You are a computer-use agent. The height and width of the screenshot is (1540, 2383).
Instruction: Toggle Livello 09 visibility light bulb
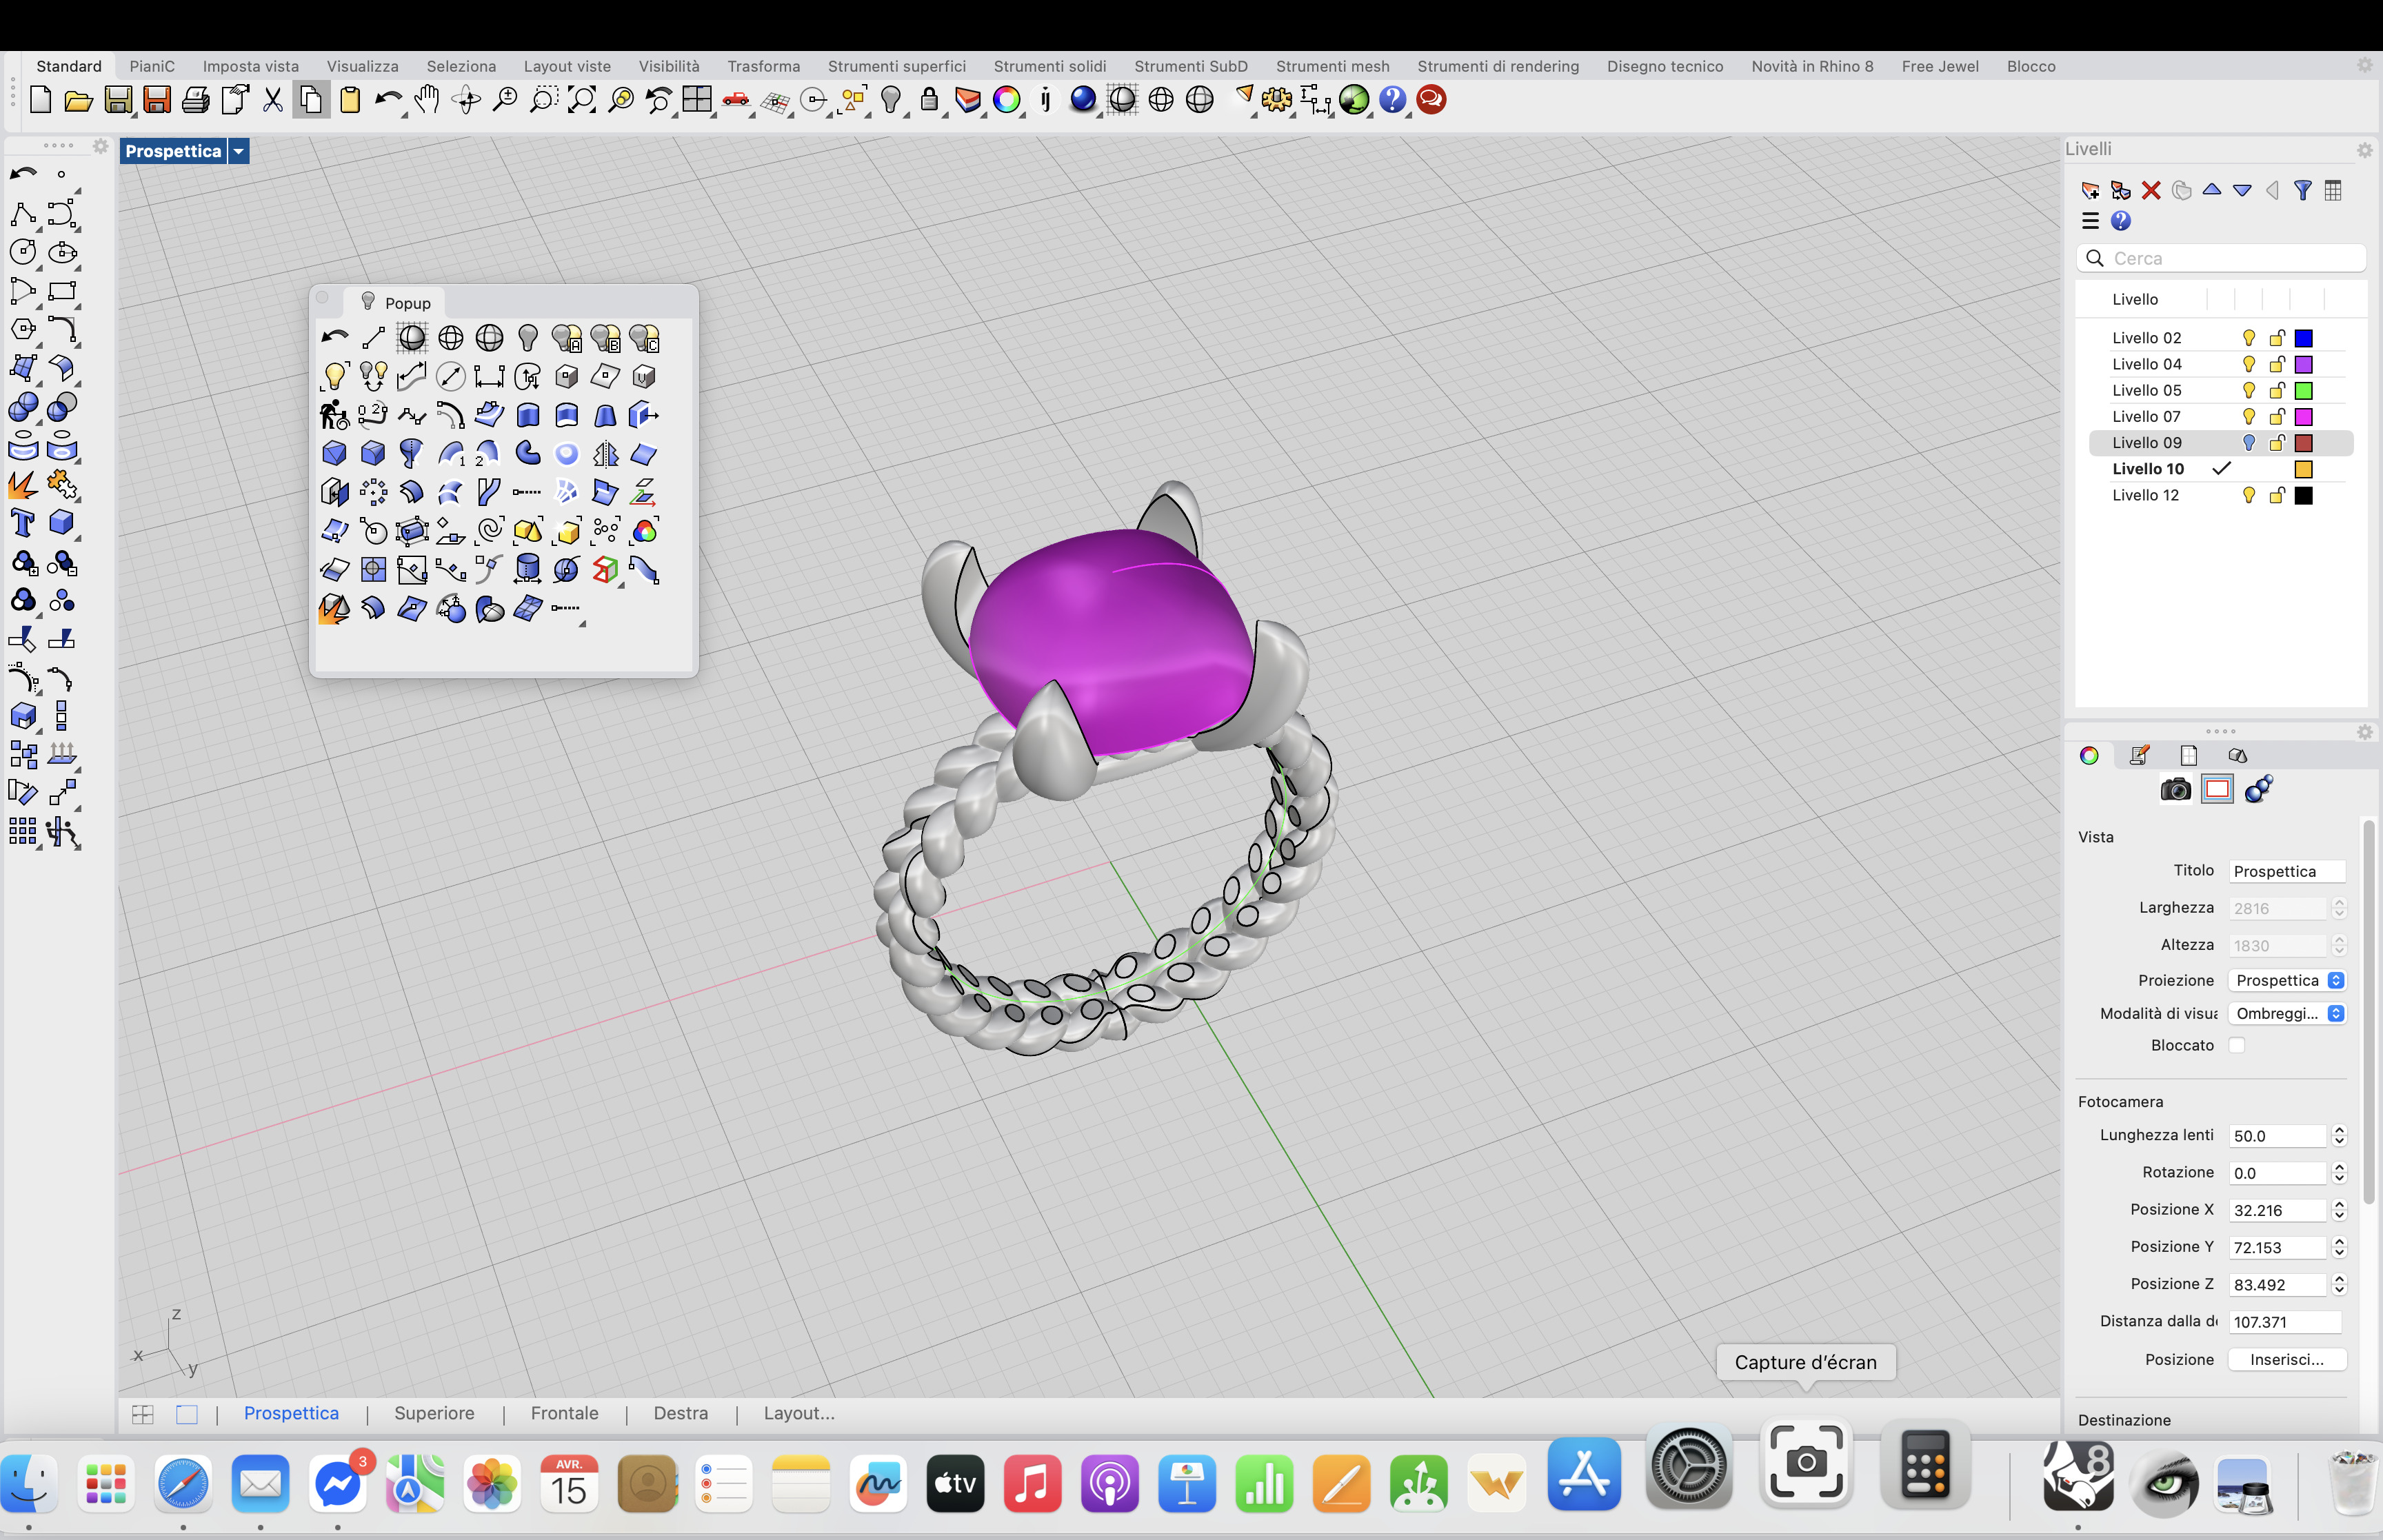(2249, 442)
